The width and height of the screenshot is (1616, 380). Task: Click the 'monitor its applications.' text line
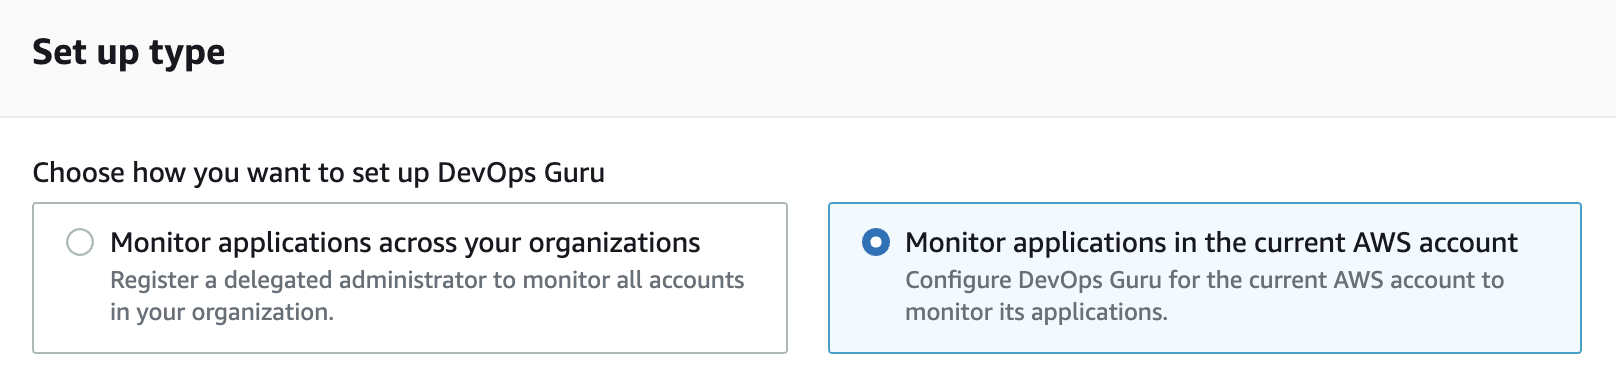coord(1036,312)
